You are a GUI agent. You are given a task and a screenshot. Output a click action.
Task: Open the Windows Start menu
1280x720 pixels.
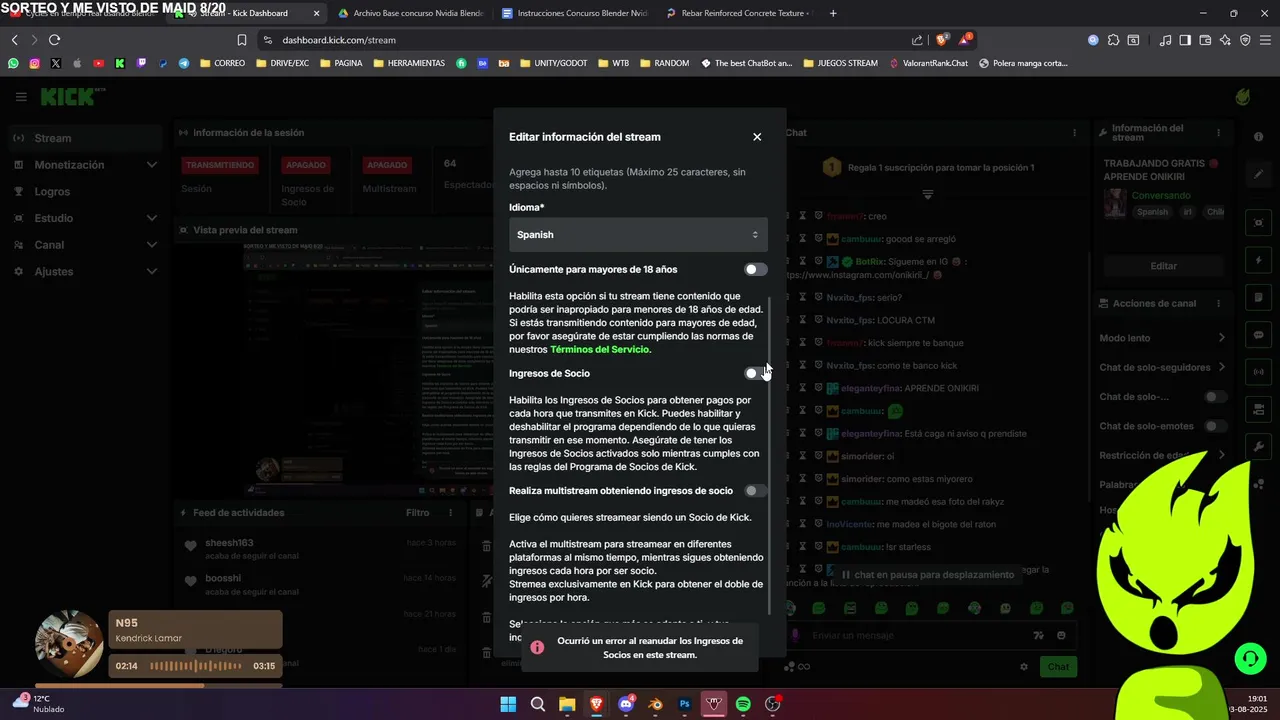click(x=508, y=704)
